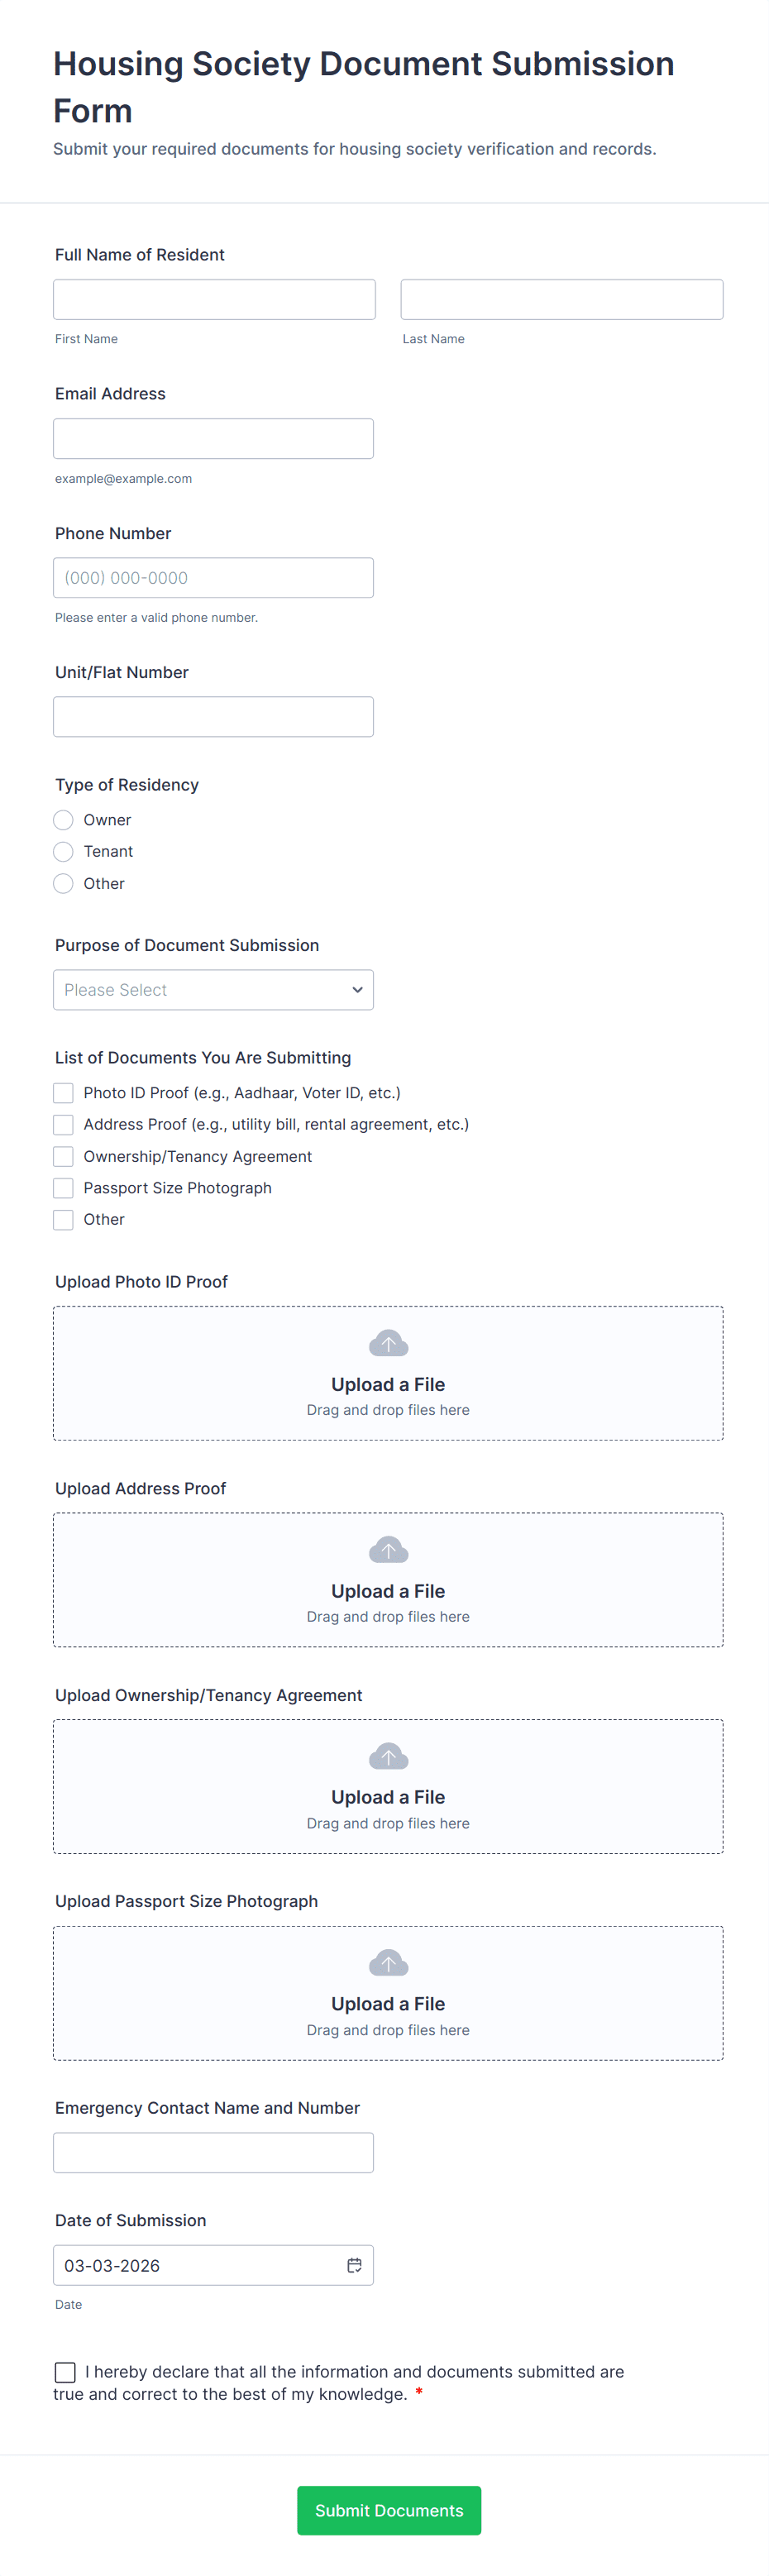The image size is (769, 2576).
Task: Click cloud upload icon for Ownership/Tenancy Agreement
Action: (388, 1756)
